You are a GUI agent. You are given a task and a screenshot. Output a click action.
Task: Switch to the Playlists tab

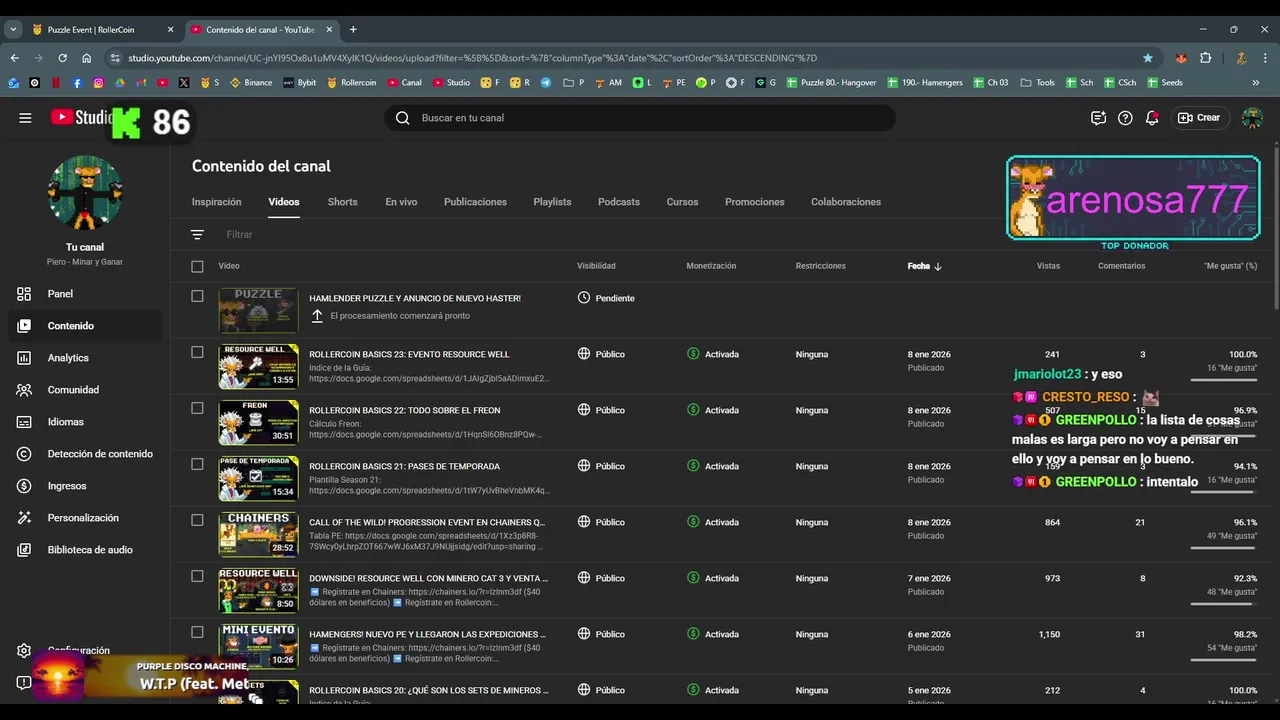[552, 202]
